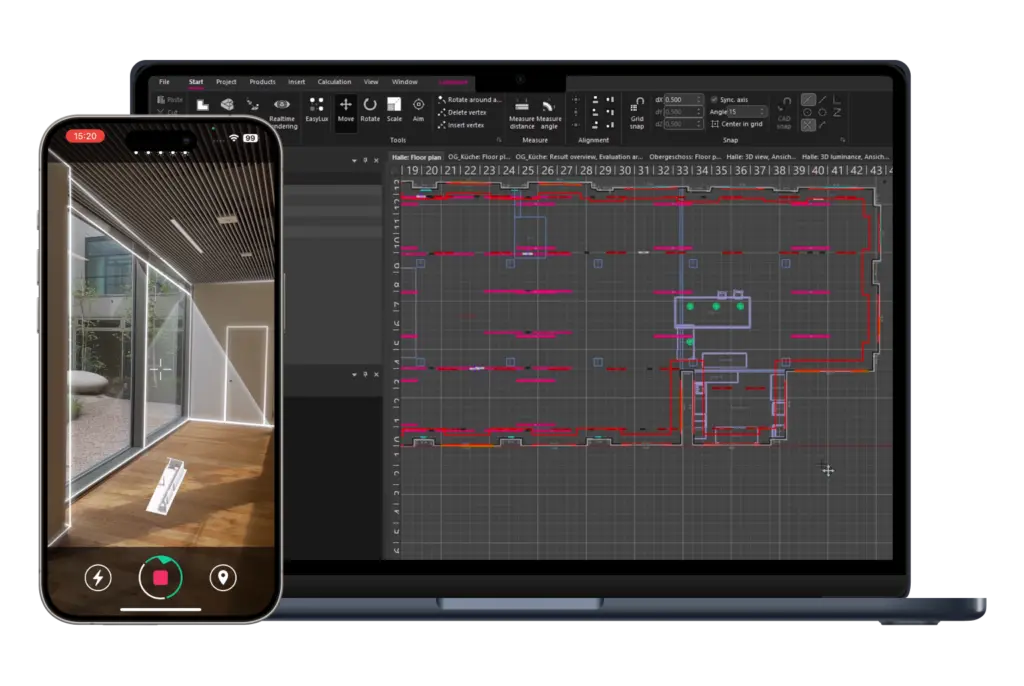
Task: Open the EasyLux tool
Action: (317, 106)
